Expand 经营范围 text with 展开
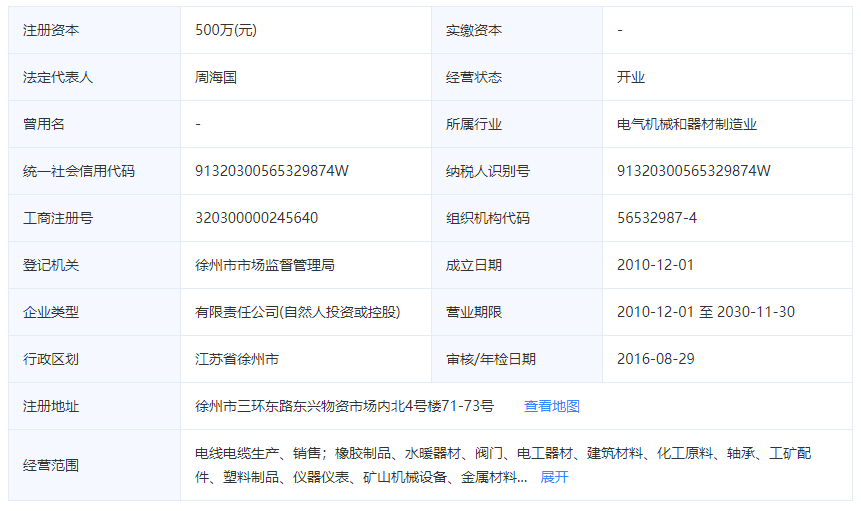Screen dimensions: 861x511 [554, 477]
